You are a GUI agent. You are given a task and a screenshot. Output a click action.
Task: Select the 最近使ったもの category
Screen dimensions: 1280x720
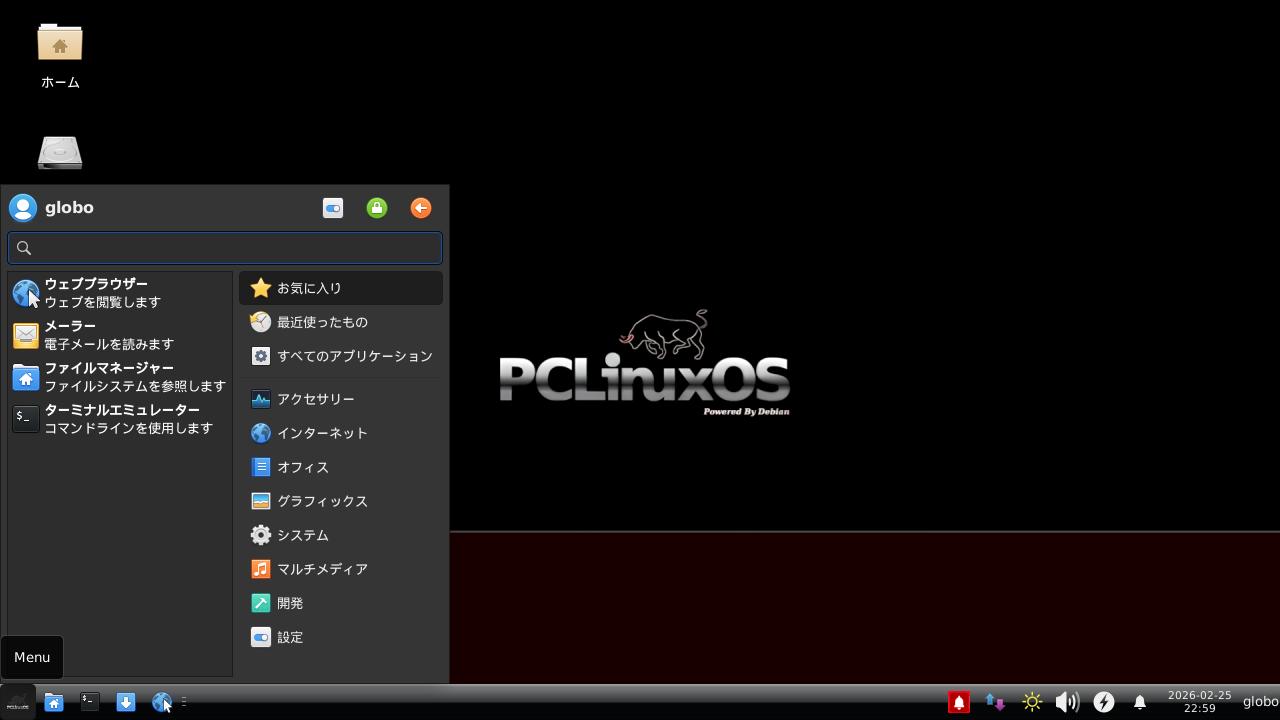[x=322, y=322]
